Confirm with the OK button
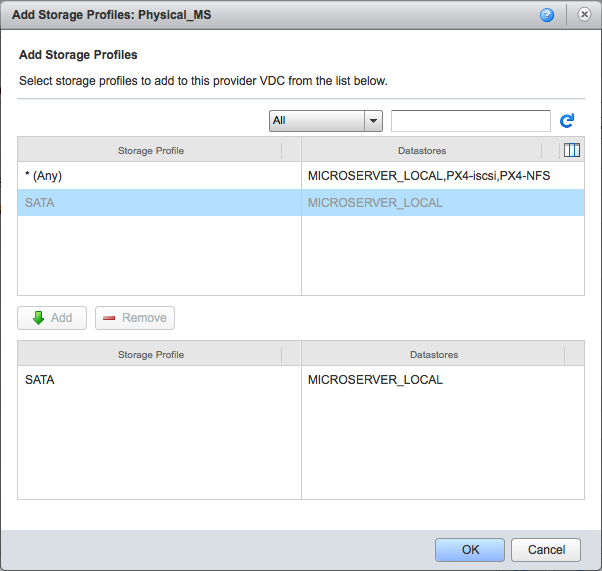The width and height of the screenshot is (602, 571). (x=470, y=550)
